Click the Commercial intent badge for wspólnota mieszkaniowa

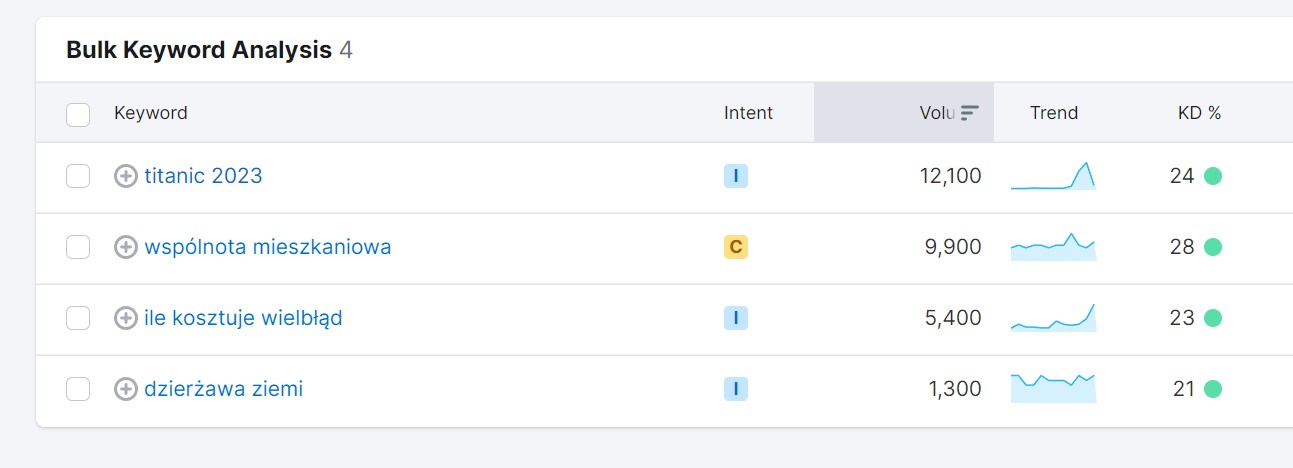click(736, 247)
